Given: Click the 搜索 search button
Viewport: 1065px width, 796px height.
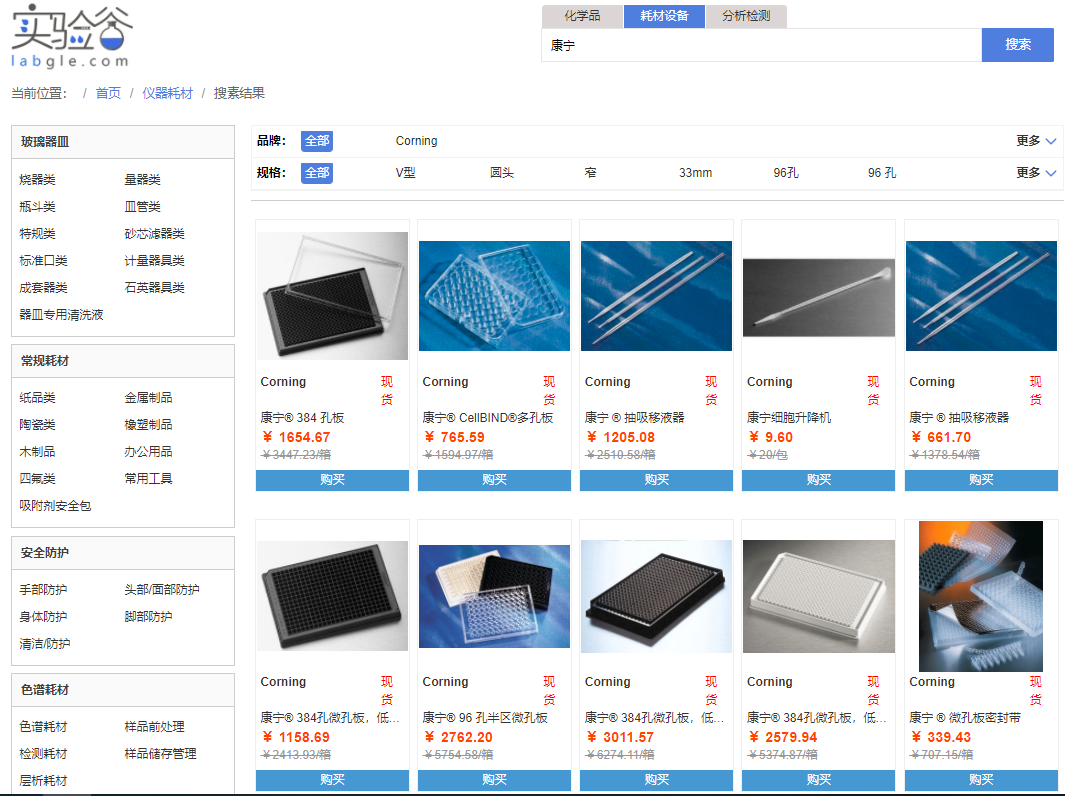Looking at the screenshot, I should (x=1017, y=45).
